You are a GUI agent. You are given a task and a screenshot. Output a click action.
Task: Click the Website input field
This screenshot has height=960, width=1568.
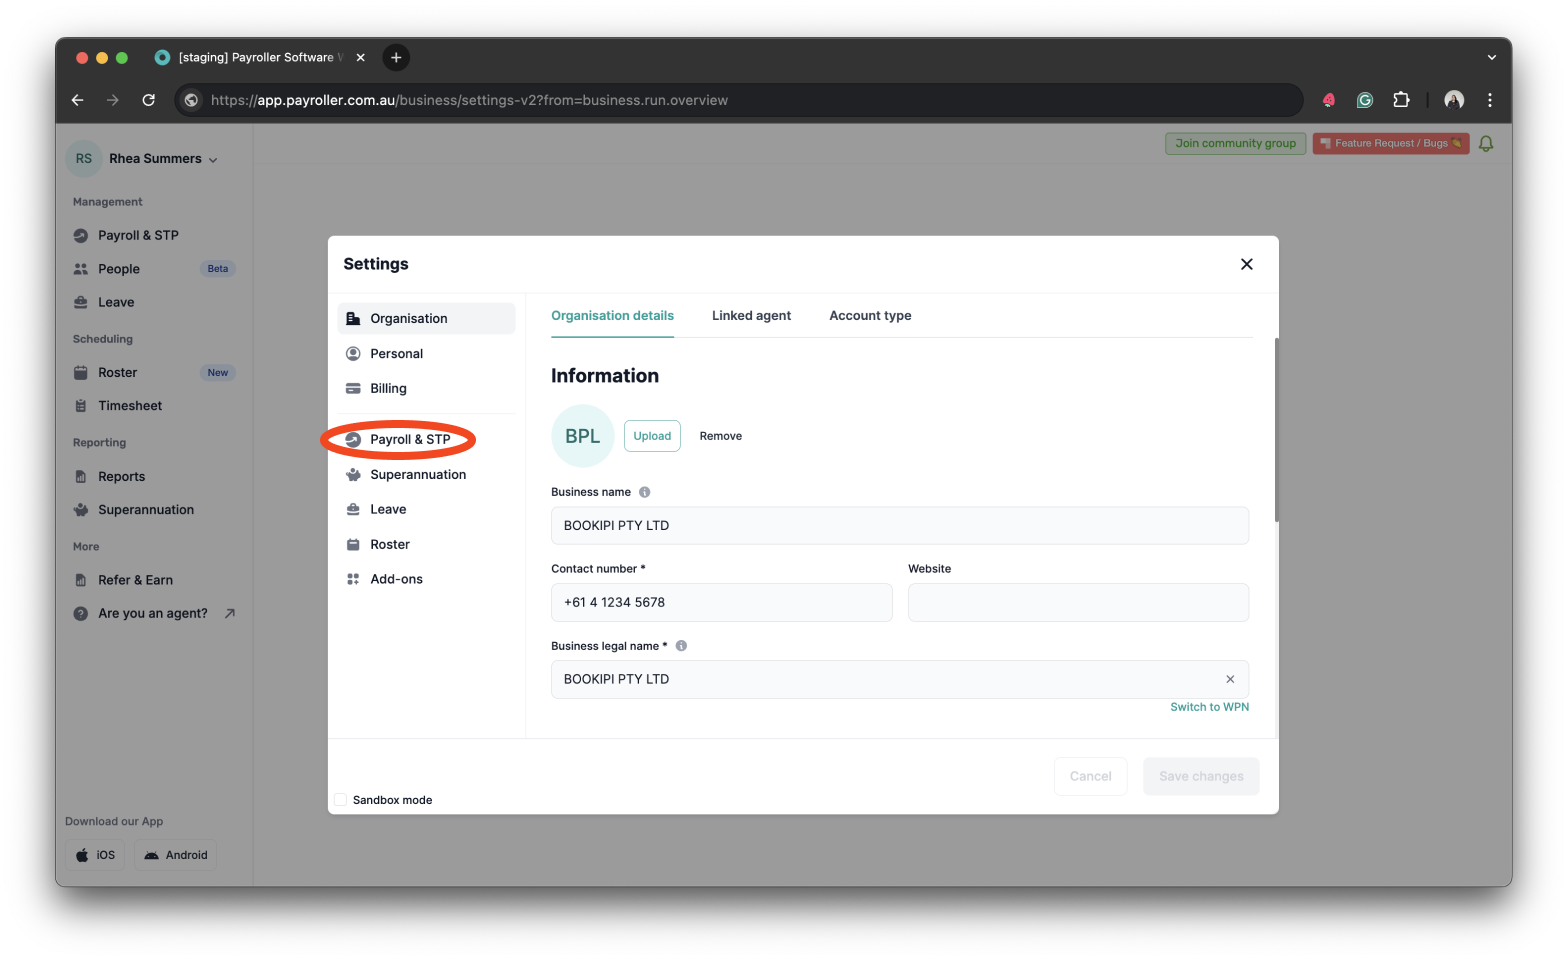click(x=1078, y=603)
